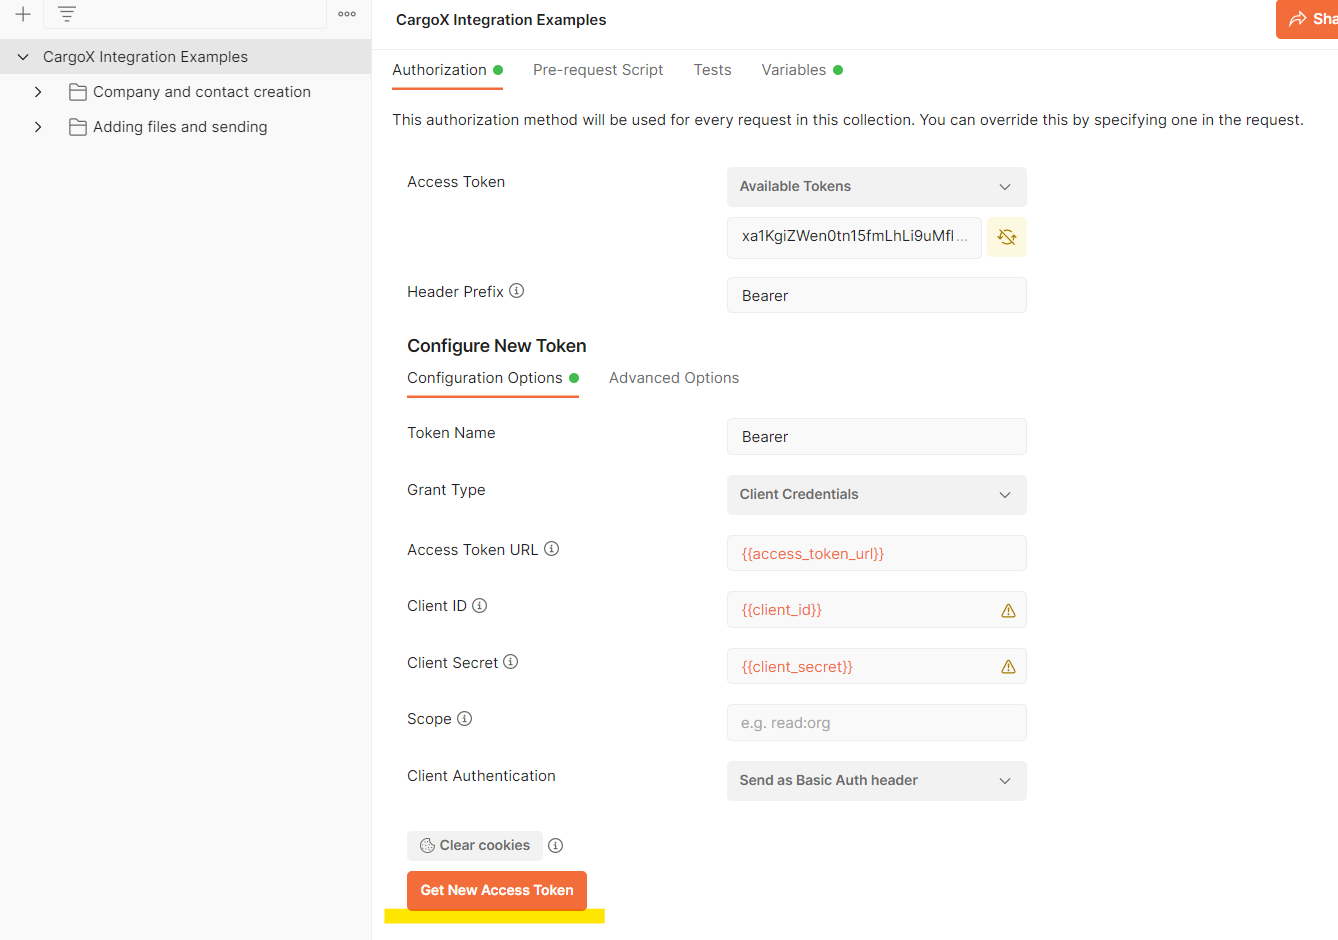Click the Token Name input field
Screen dimensions: 1338x940
pyautogui.click(x=877, y=437)
